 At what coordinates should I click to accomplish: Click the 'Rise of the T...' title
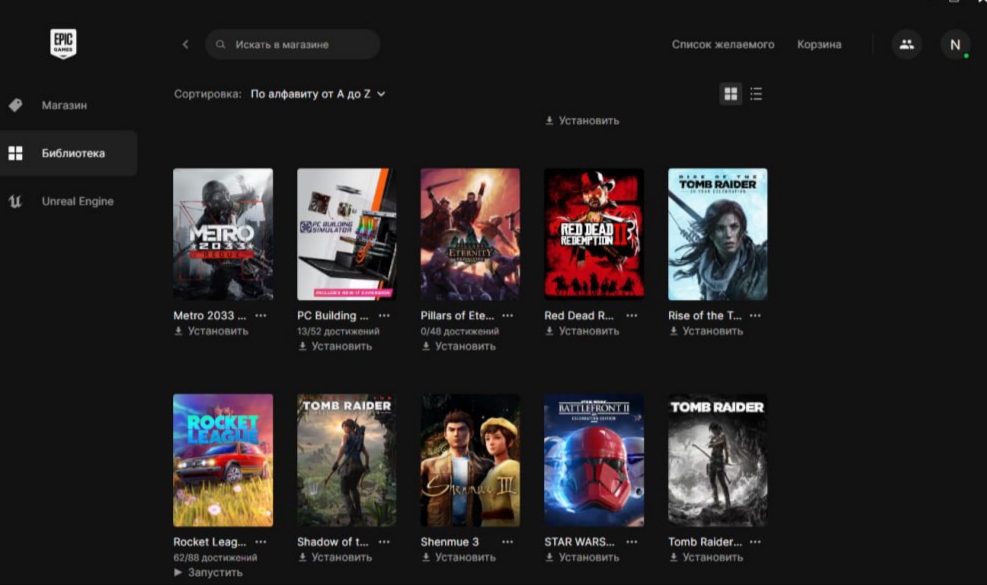click(705, 315)
